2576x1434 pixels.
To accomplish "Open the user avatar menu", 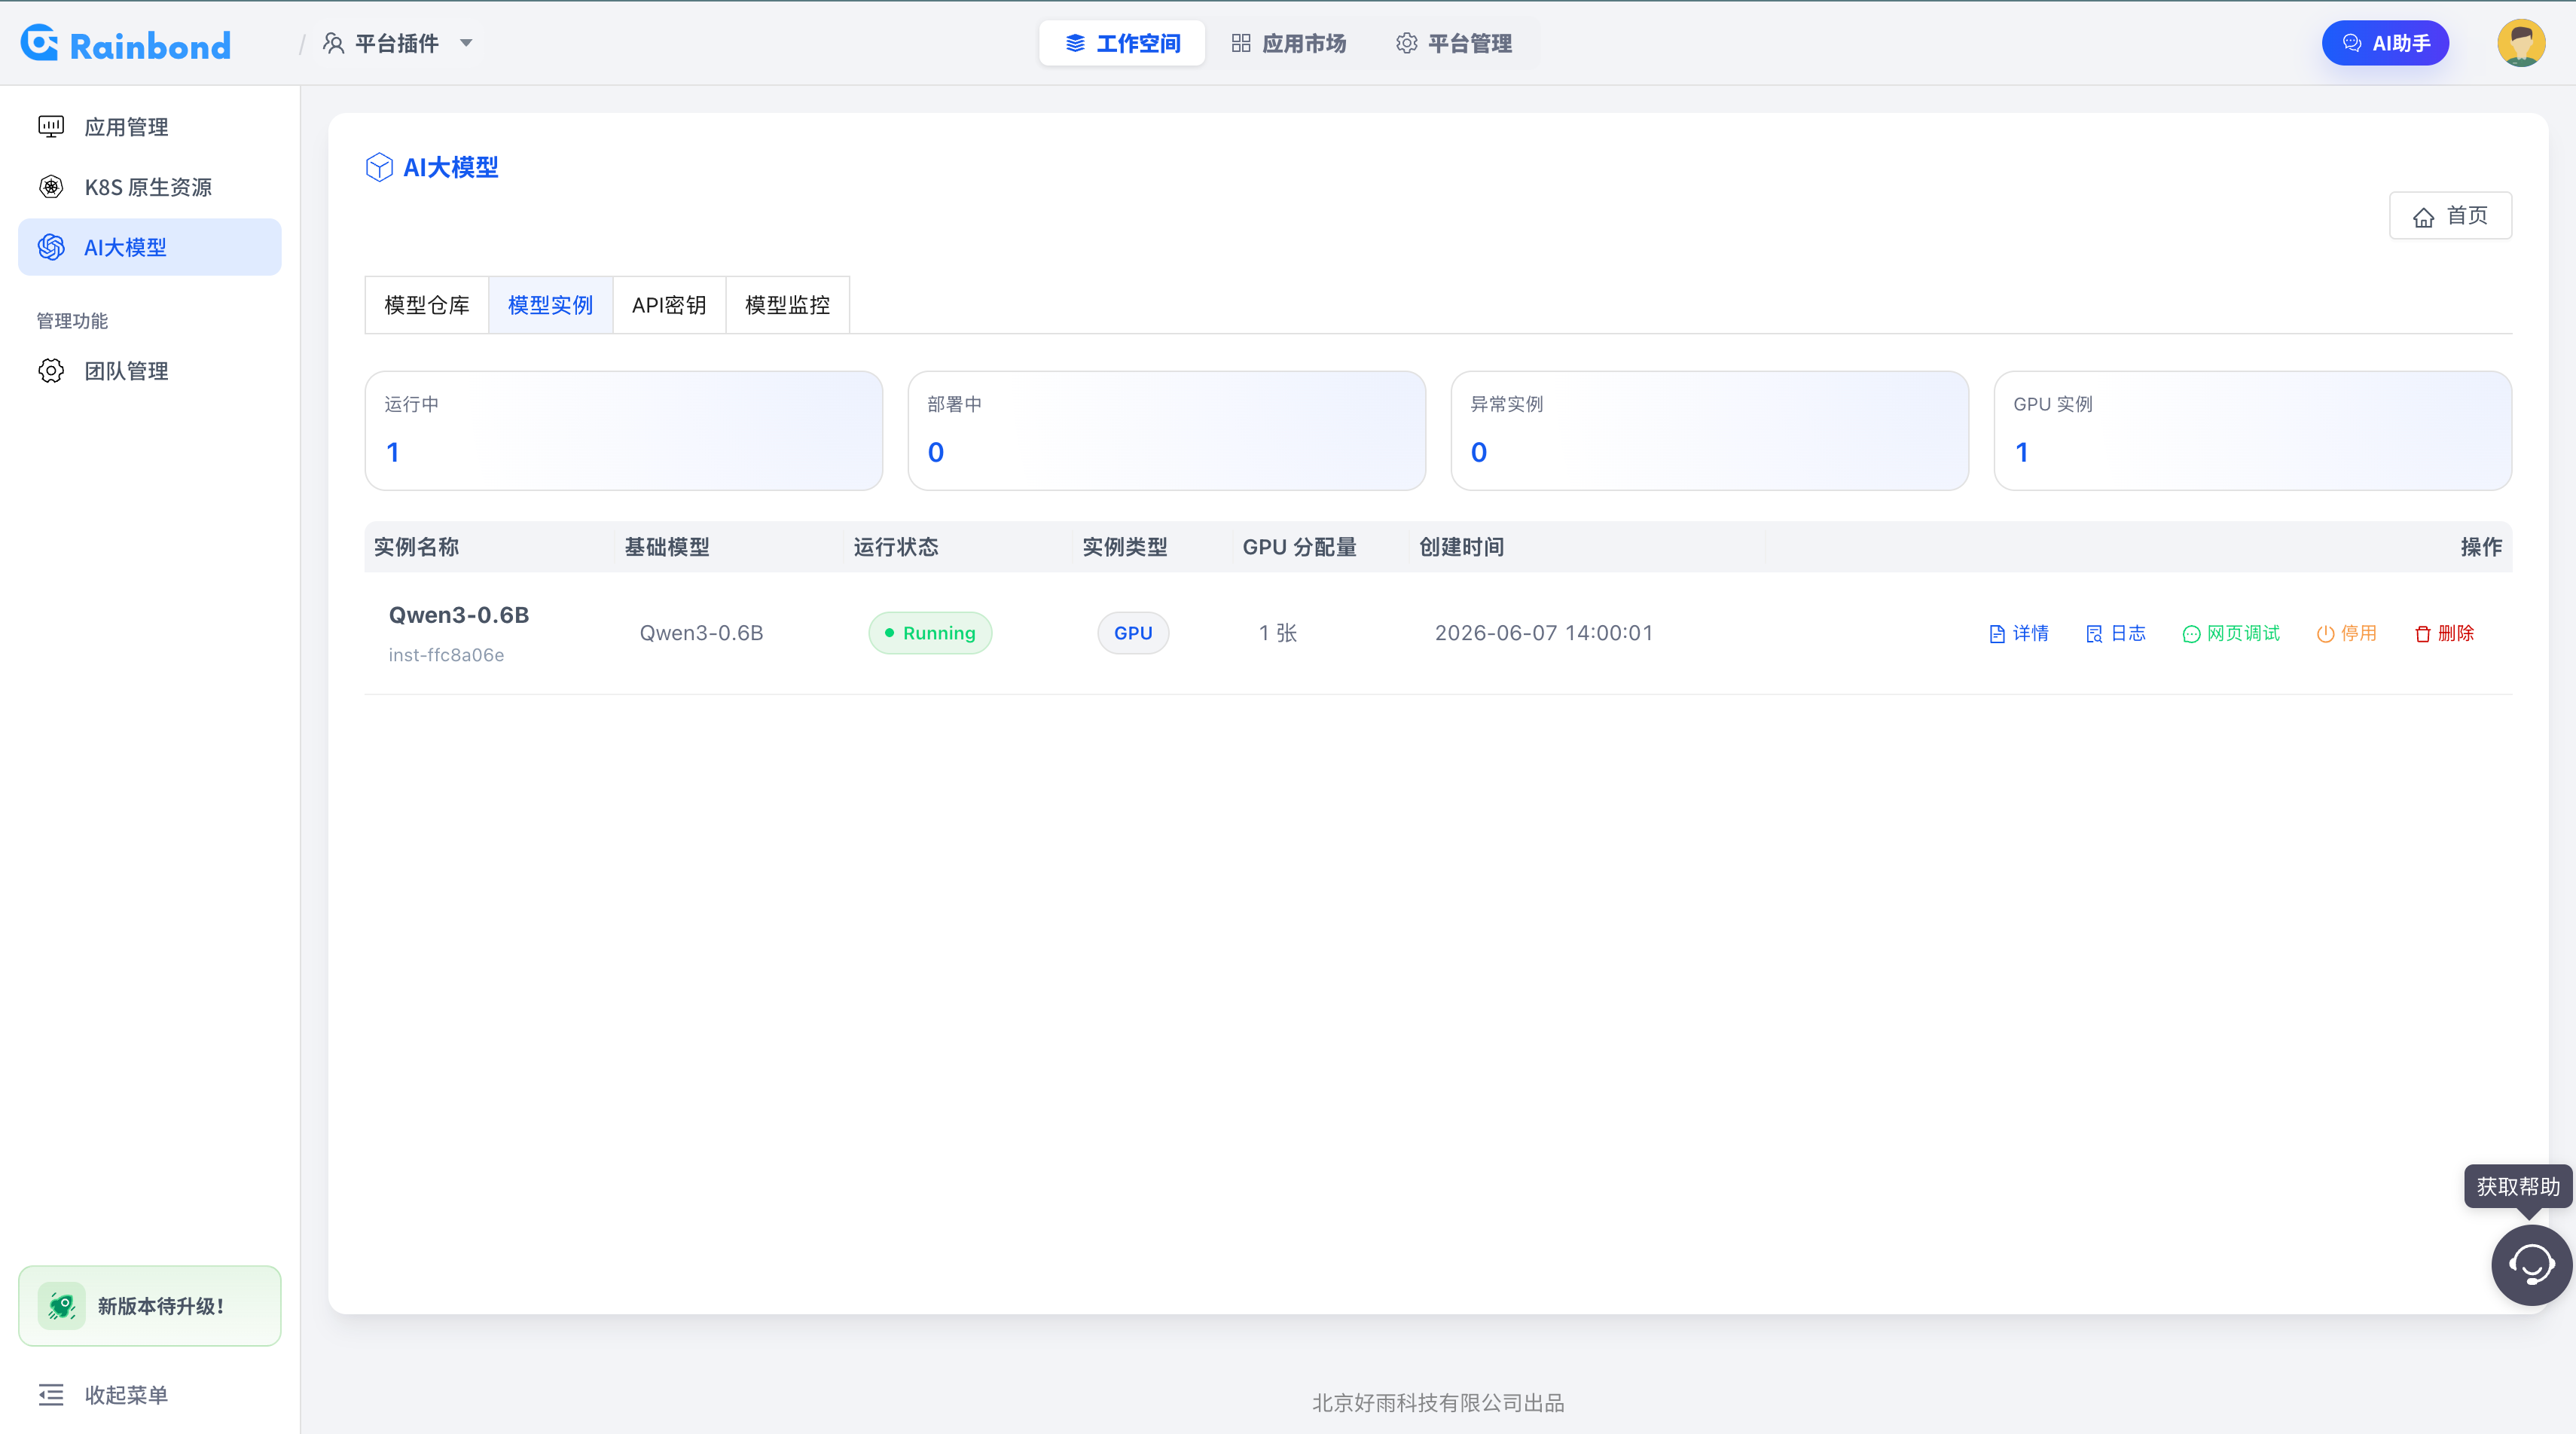I will click(x=2521, y=43).
